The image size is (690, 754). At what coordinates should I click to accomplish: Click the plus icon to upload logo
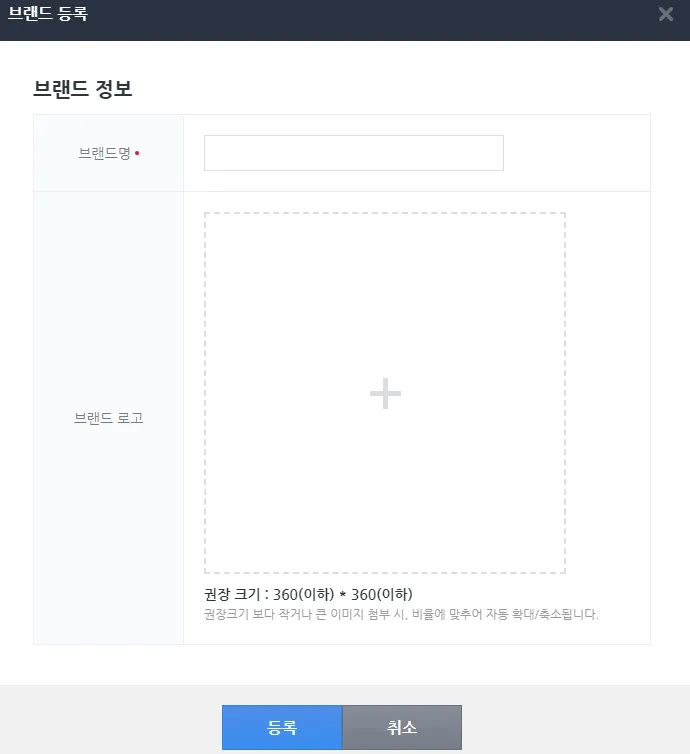tap(385, 393)
